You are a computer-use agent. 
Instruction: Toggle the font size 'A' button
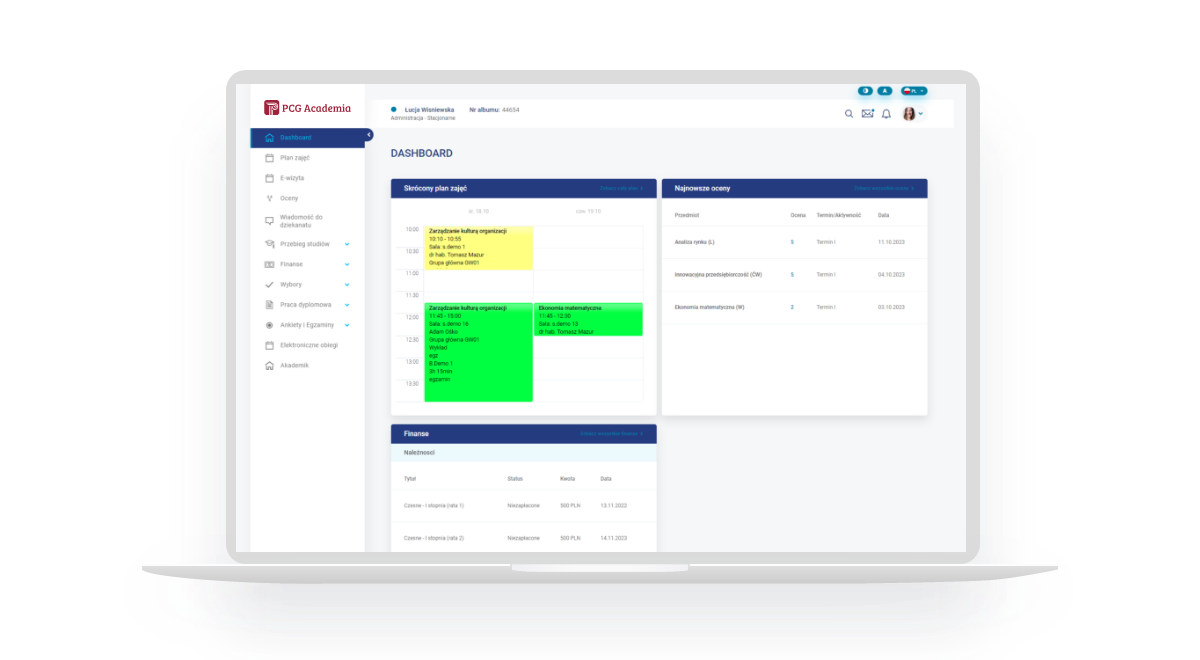(x=885, y=91)
